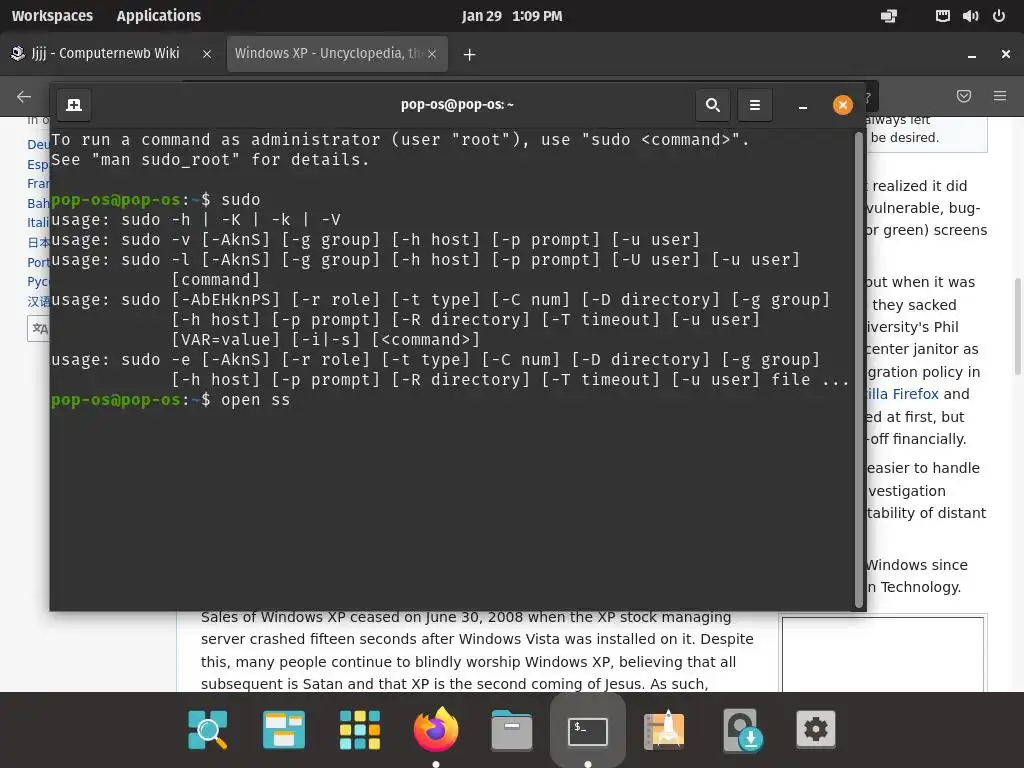Click the Terminal icon in dock

[x=588, y=731]
